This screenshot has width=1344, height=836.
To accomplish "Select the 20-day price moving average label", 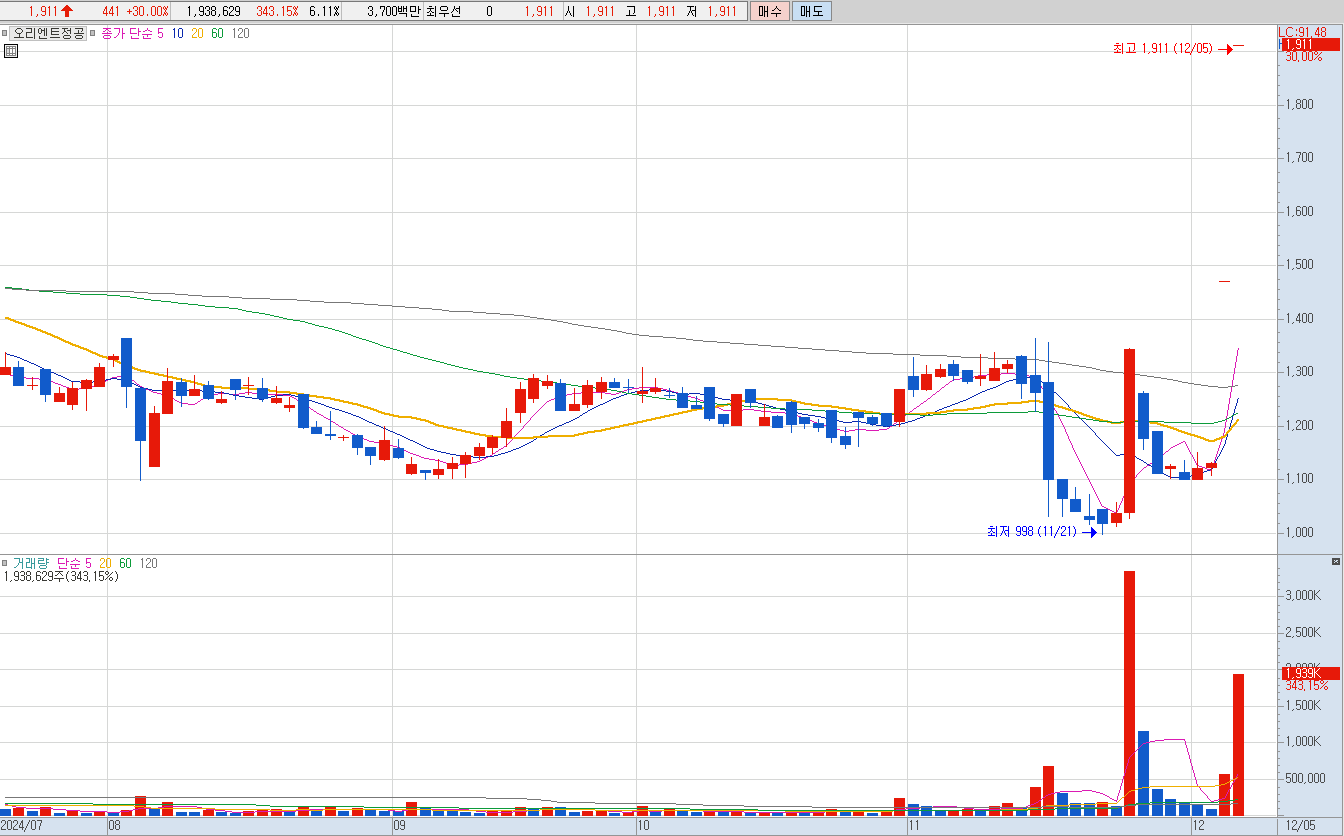I will click(x=197, y=33).
